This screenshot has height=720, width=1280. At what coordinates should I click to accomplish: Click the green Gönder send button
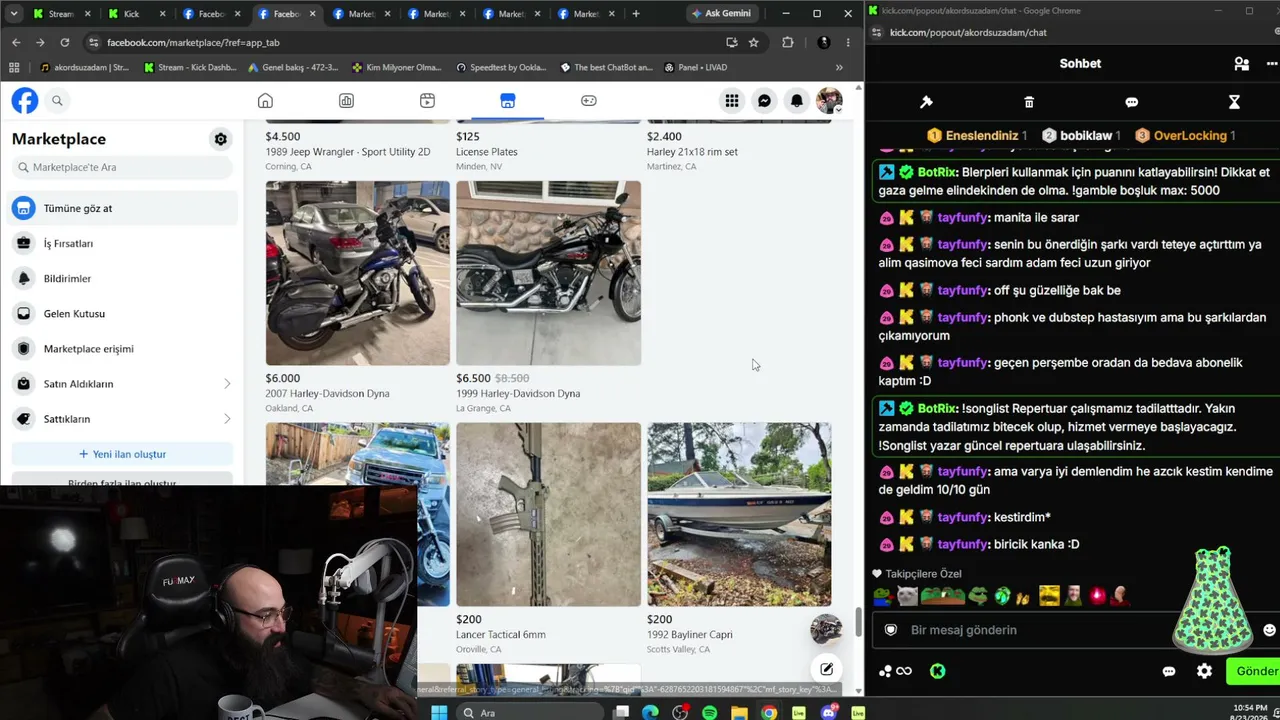coord(1255,671)
